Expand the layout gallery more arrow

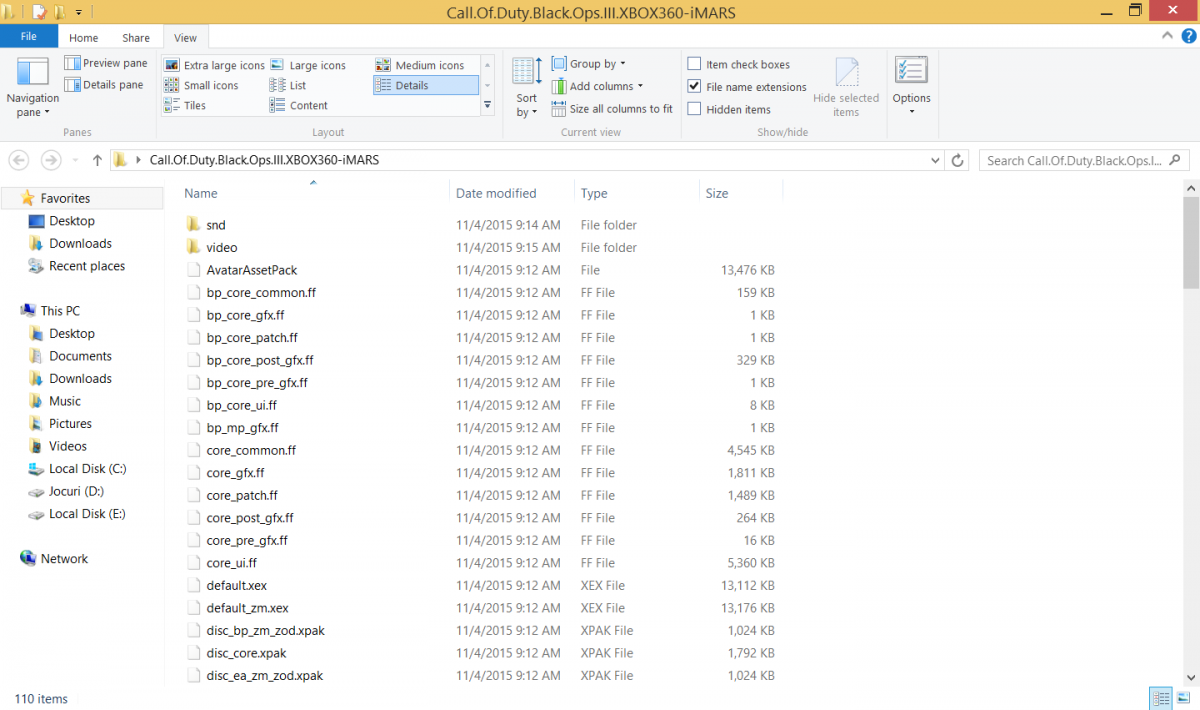coord(488,105)
